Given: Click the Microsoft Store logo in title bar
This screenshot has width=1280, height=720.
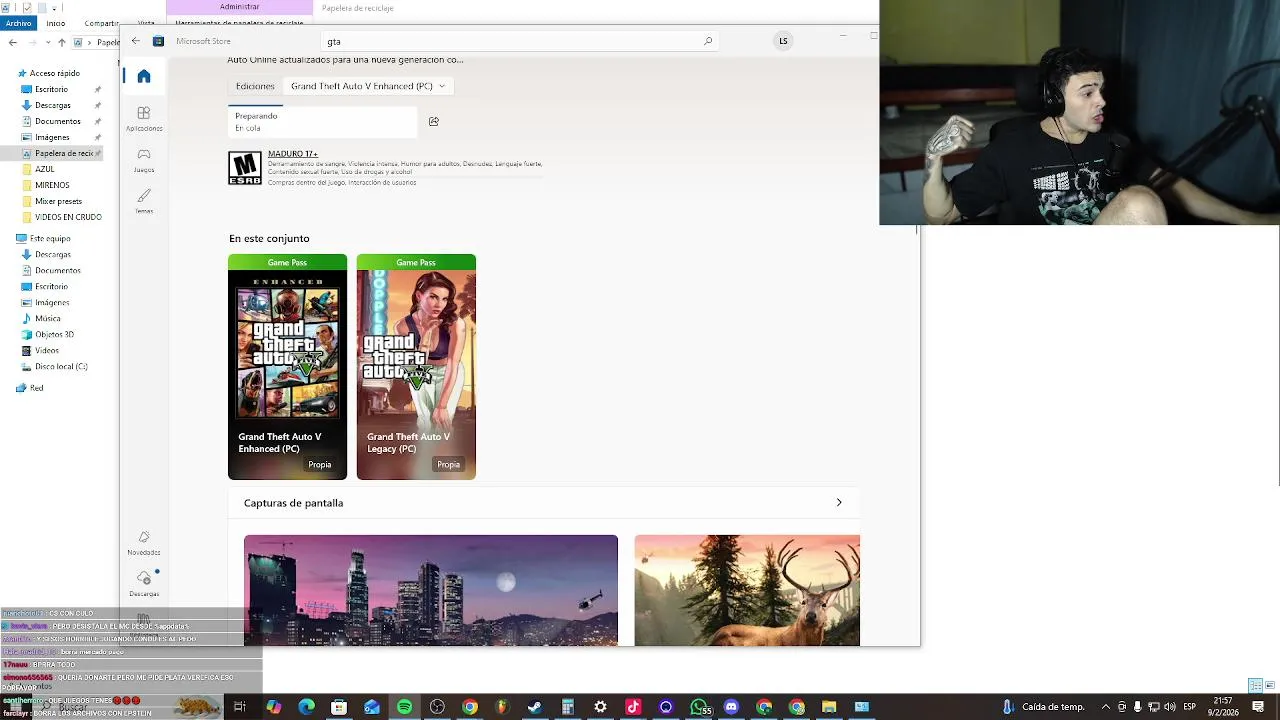Looking at the screenshot, I should (158, 41).
